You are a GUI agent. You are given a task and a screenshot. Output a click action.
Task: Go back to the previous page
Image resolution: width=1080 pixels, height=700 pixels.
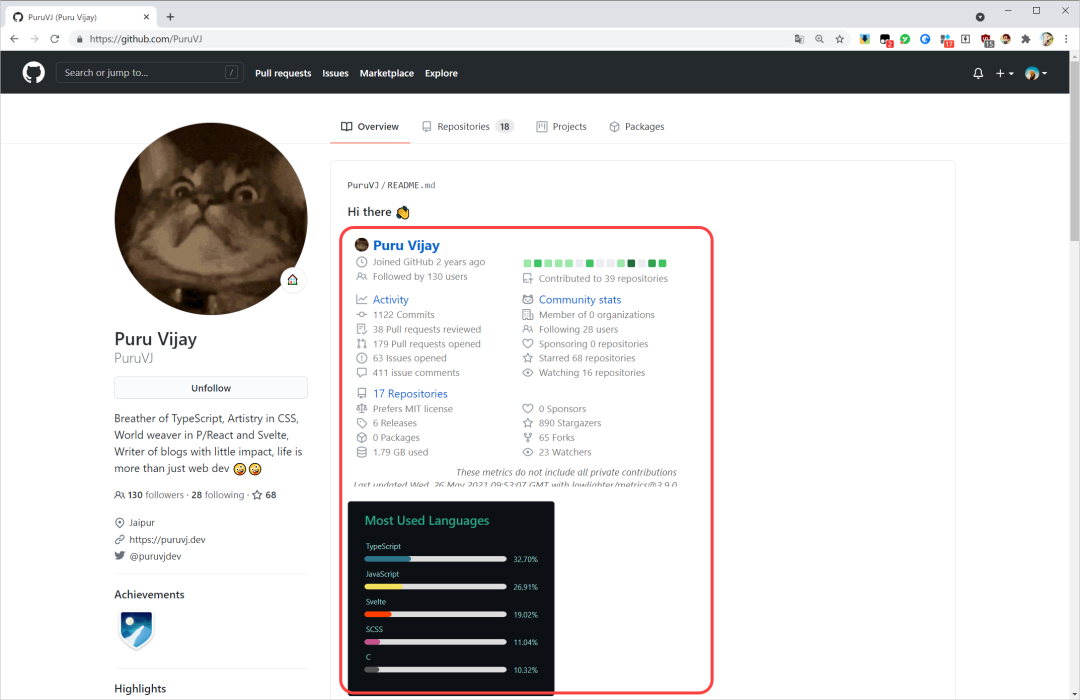(x=14, y=39)
